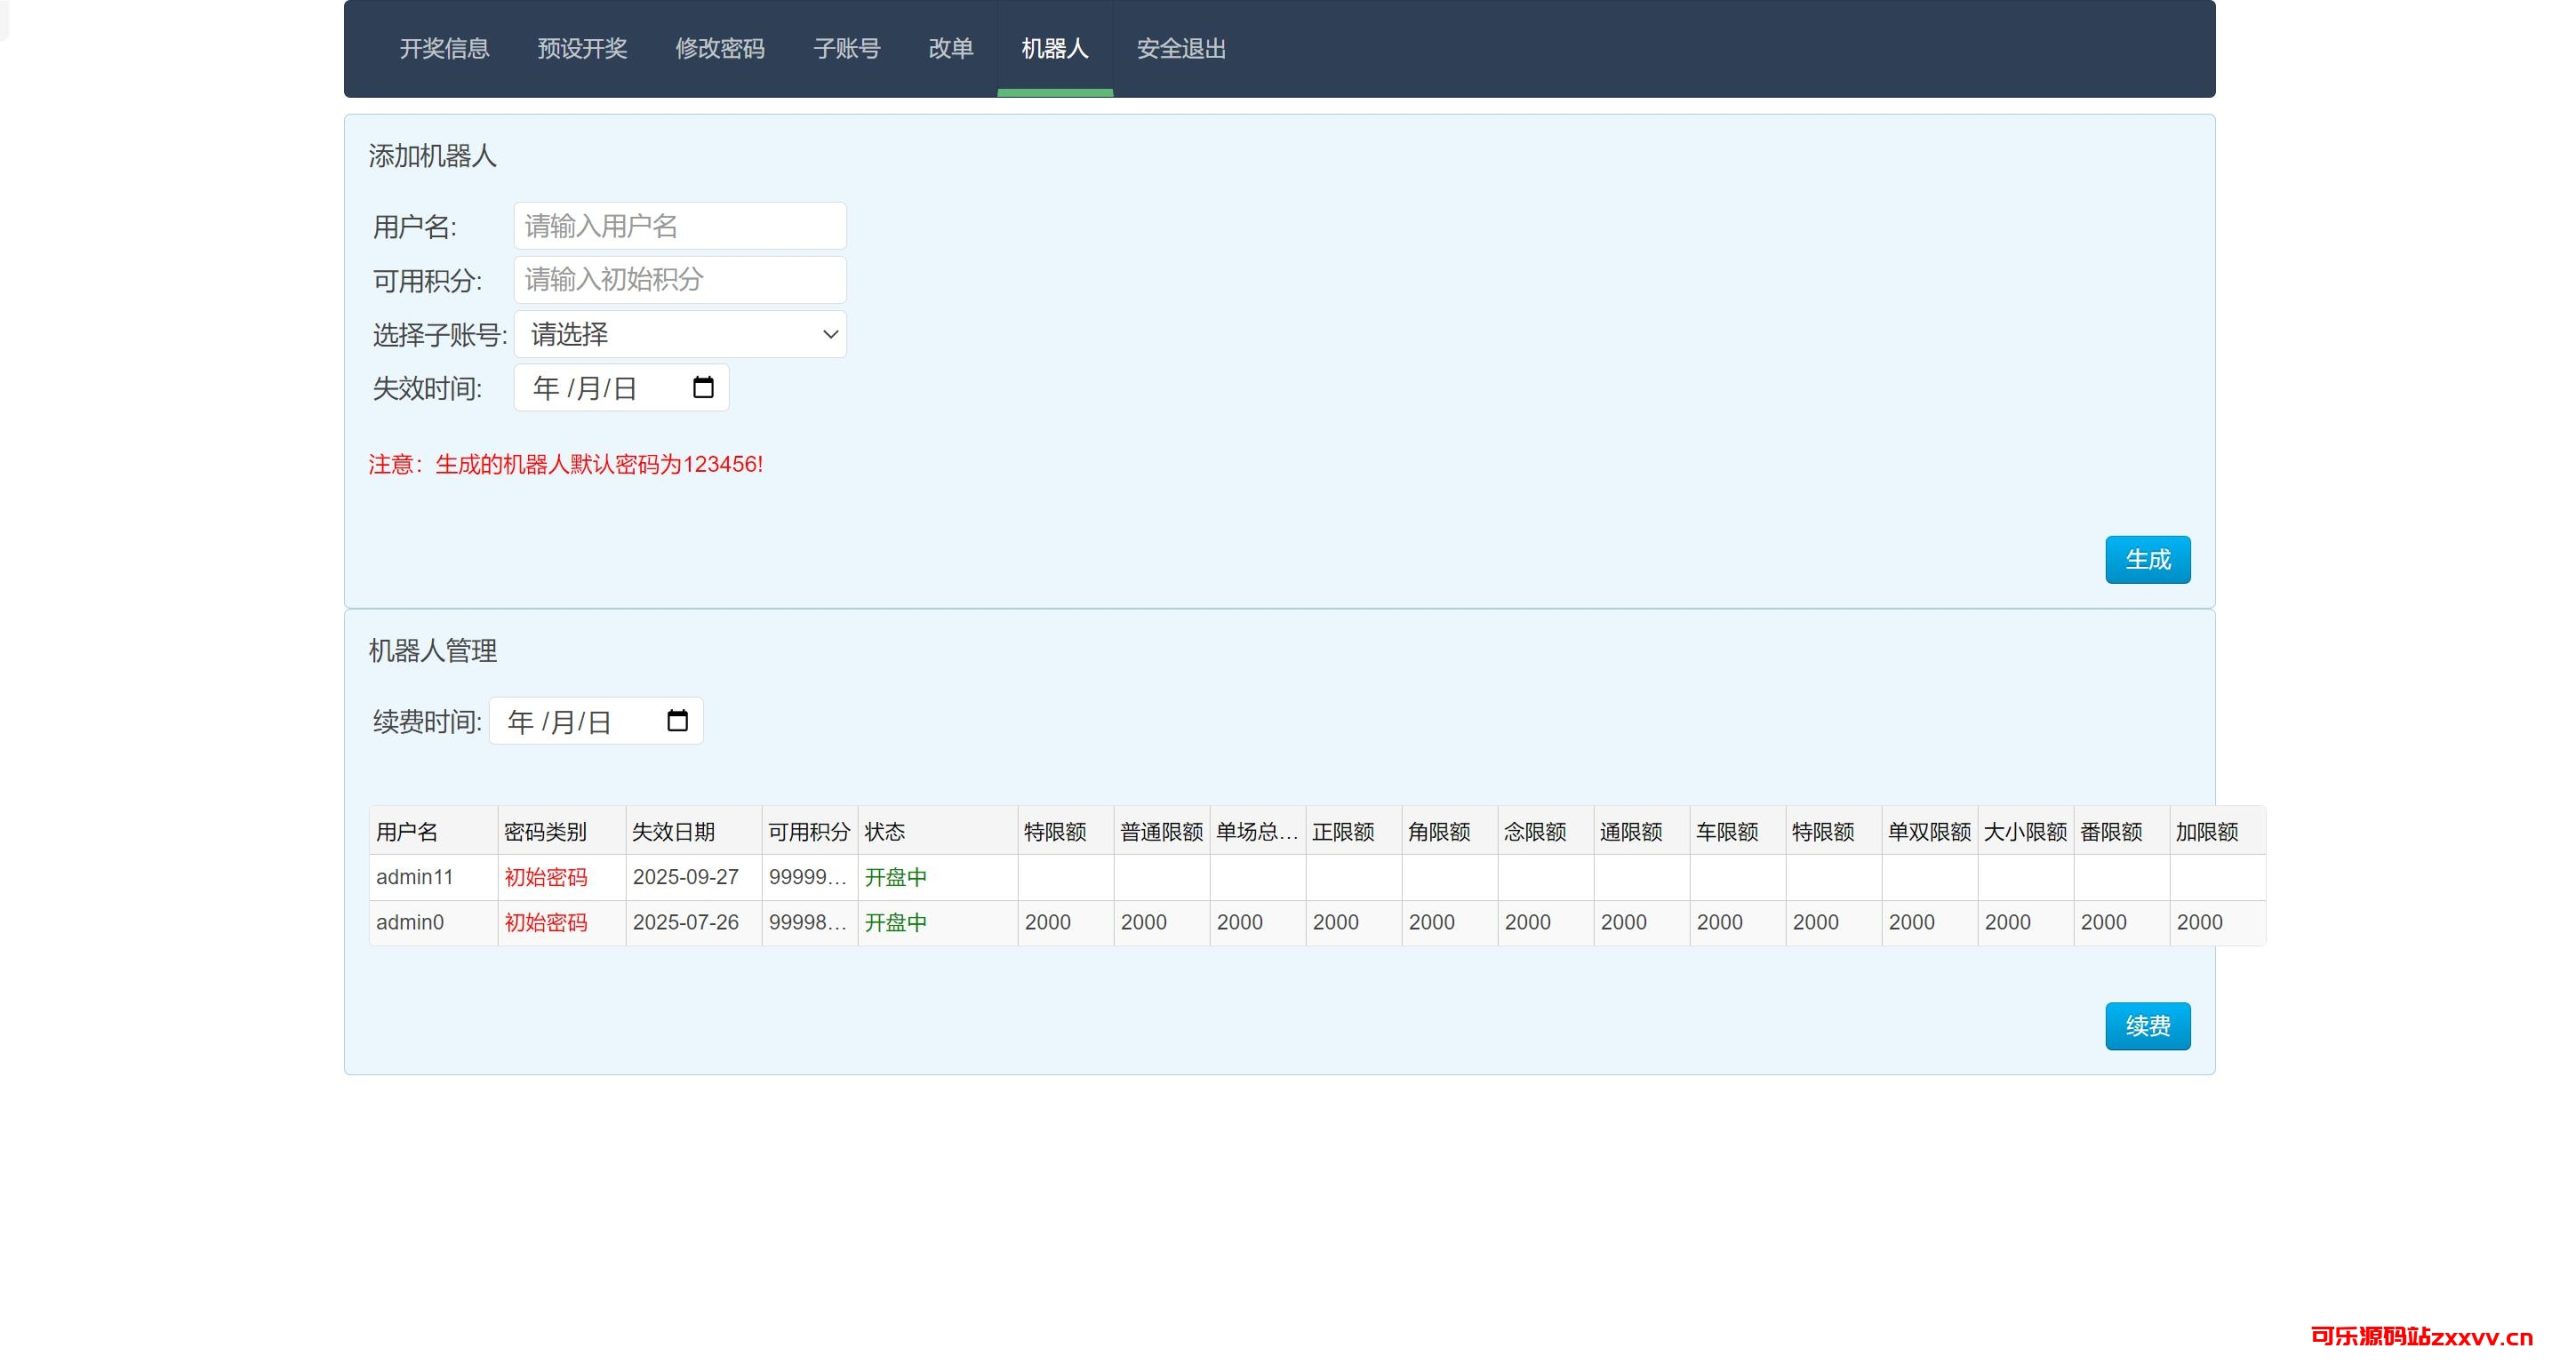The width and height of the screenshot is (2560, 1372).
Task: Click the 正限额 column header
Action: (x=1354, y=831)
